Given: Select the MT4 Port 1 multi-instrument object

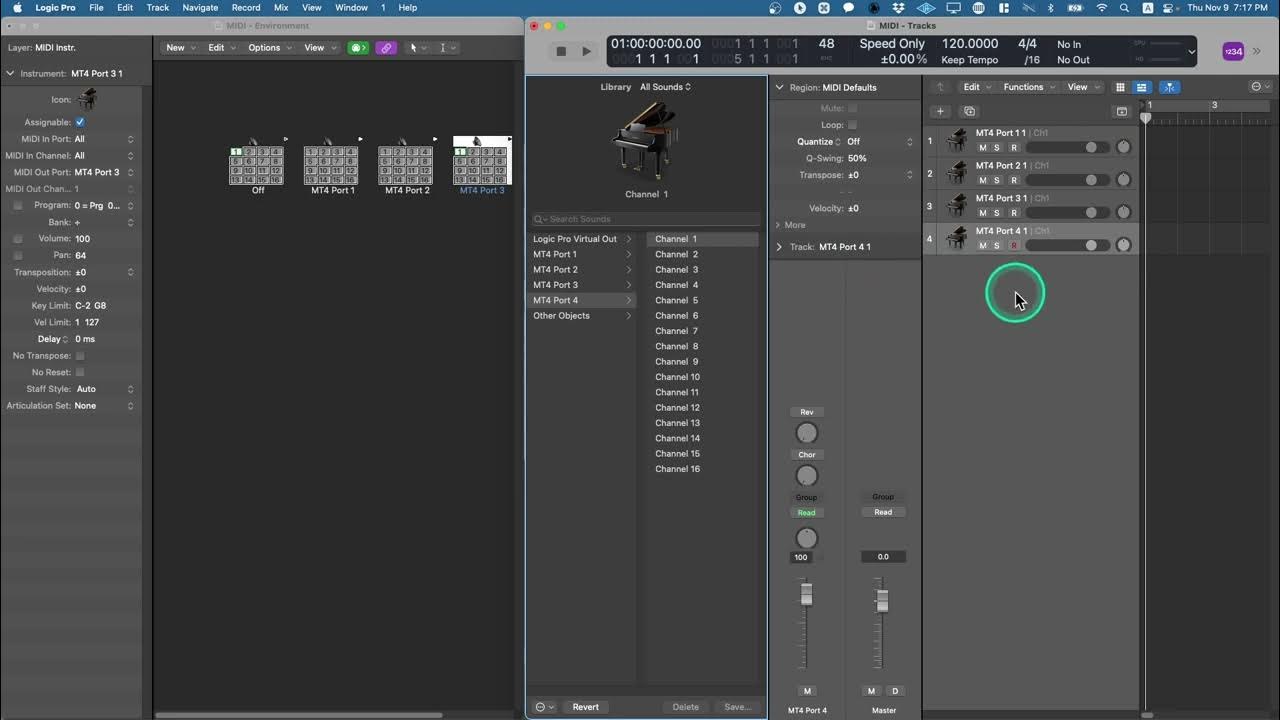Looking at the screenshot, I should click(332, 165).
